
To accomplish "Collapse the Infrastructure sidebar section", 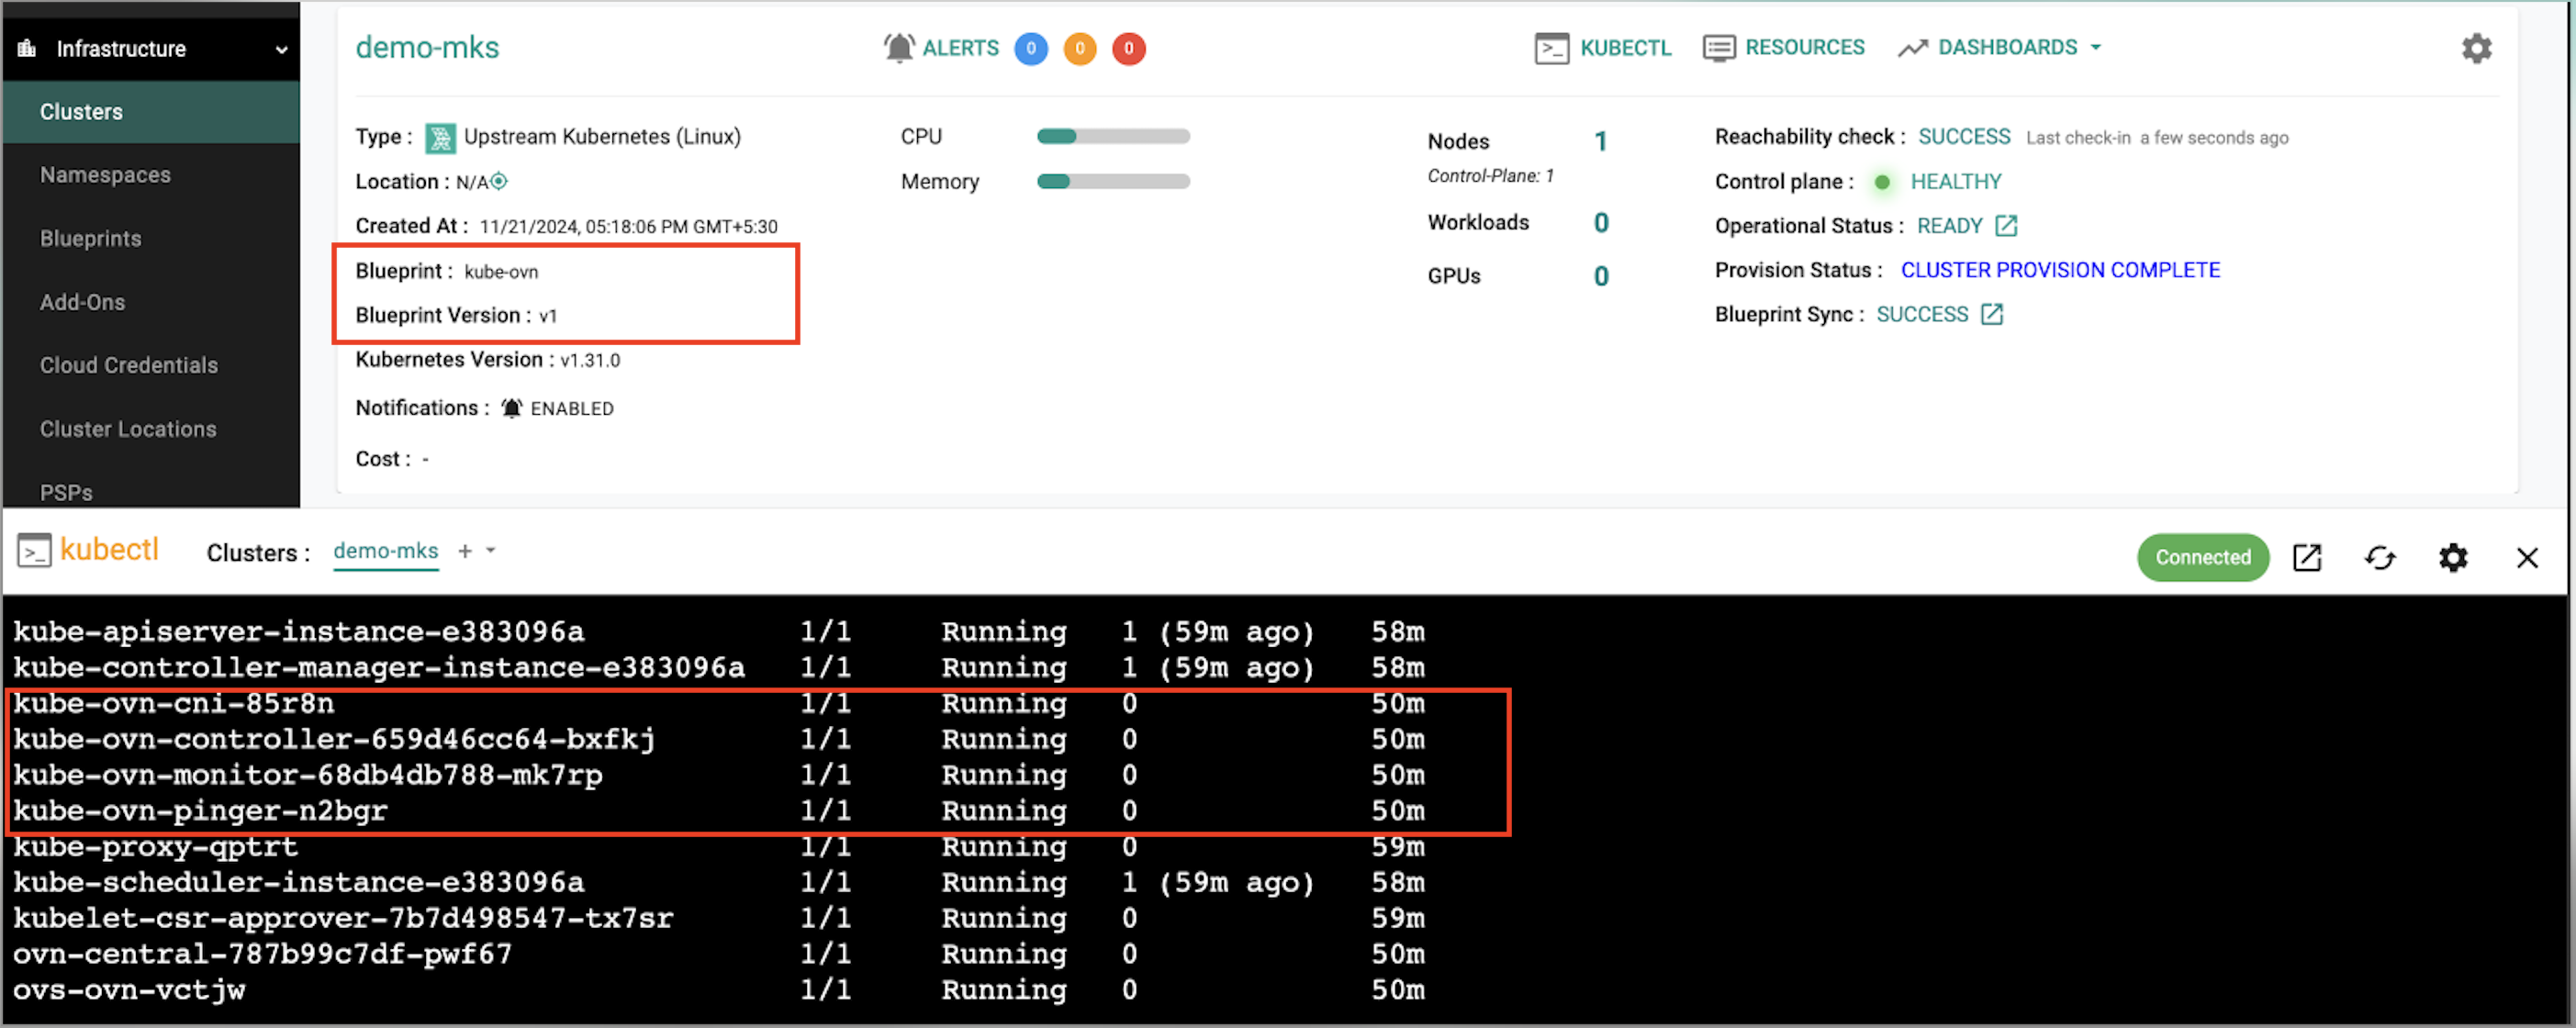I will click(281, 49).
